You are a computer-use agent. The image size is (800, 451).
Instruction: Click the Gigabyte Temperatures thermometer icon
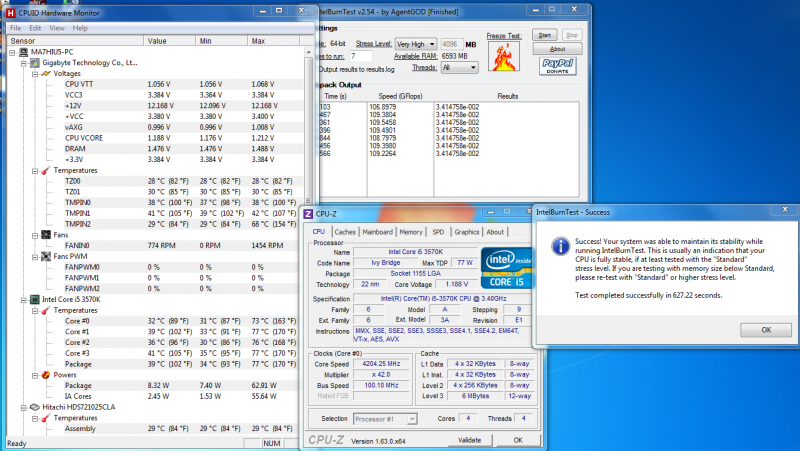(46, 170)
